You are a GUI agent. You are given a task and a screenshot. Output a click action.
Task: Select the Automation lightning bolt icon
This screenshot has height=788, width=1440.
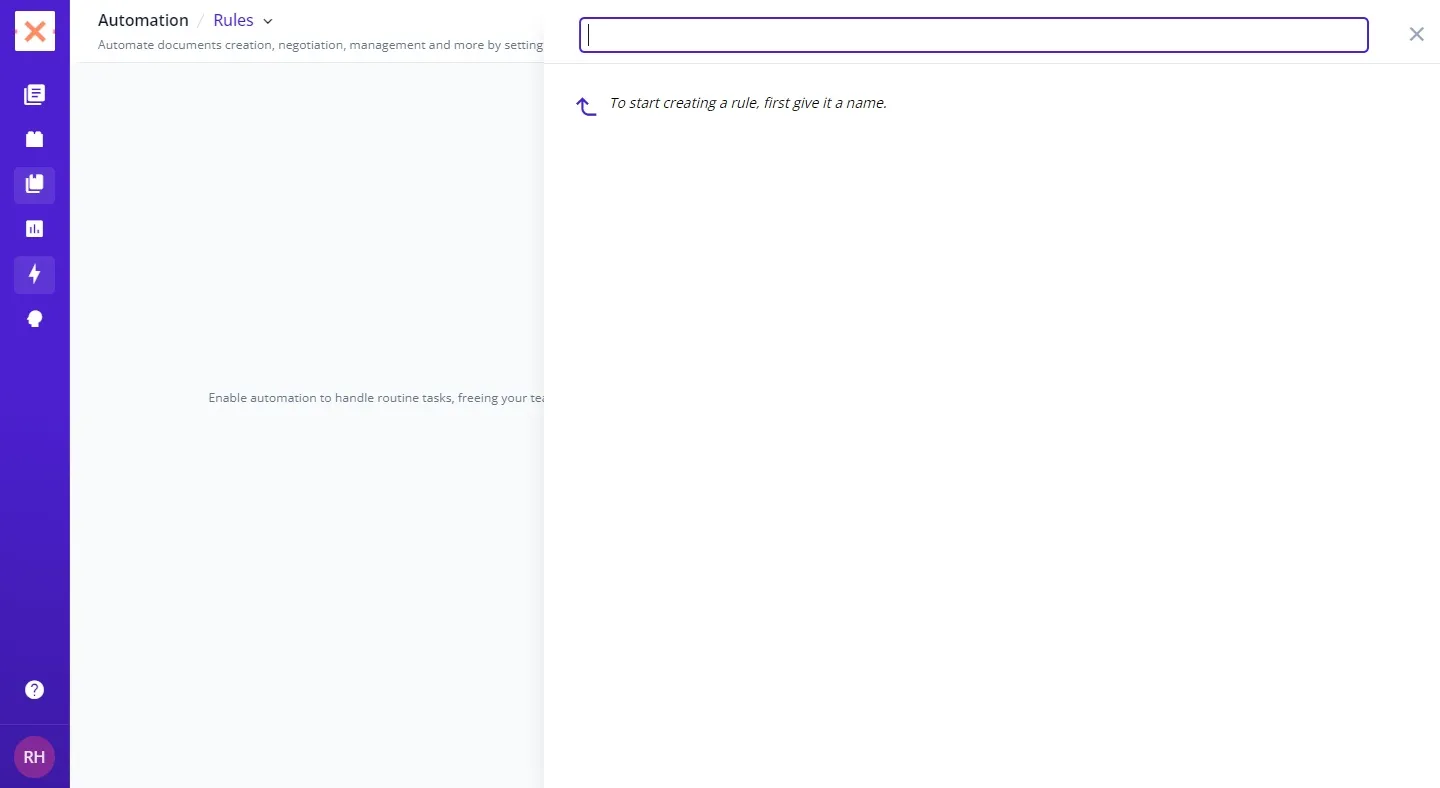tap(34, 274)
